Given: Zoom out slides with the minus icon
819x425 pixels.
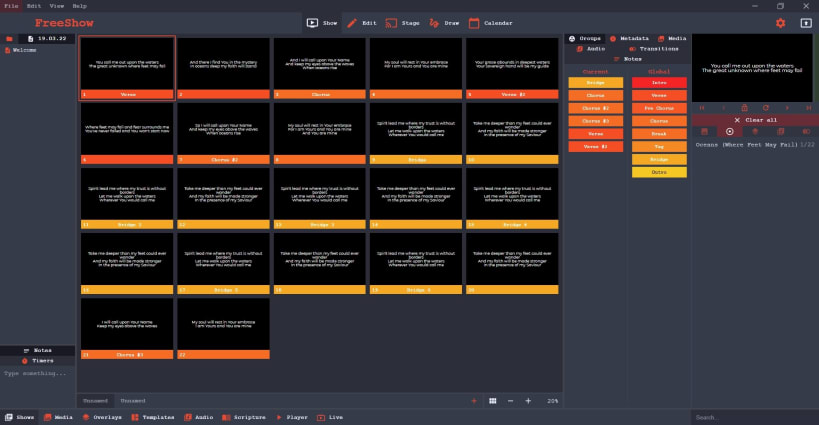Looking at the screenshot, I should tap(510, 401).
